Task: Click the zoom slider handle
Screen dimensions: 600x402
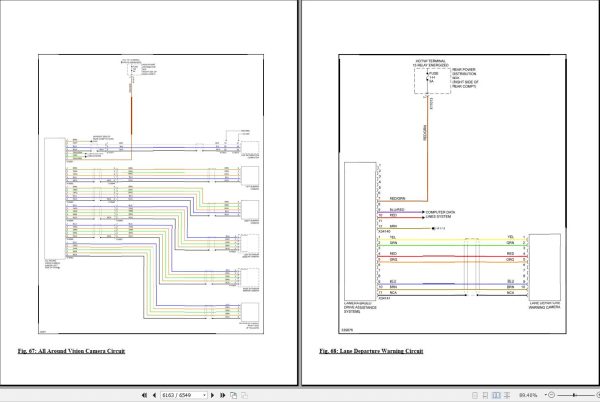Action: (574, 395)
